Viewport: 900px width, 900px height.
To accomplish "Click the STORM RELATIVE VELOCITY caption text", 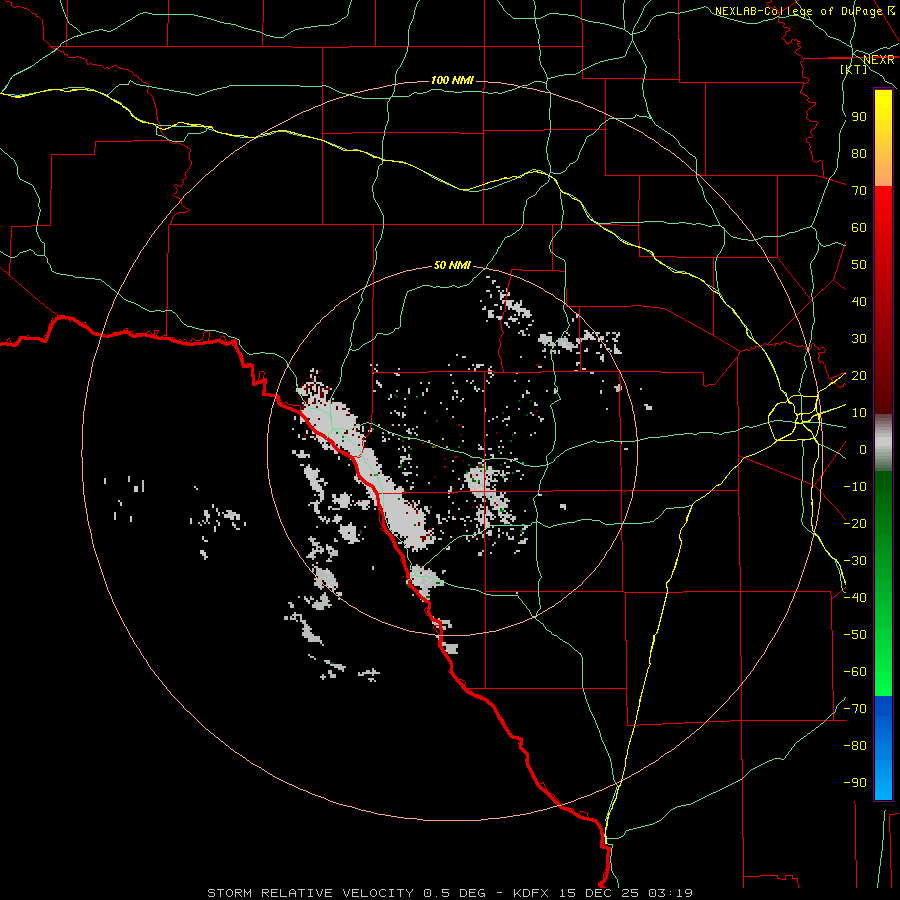I will [x=311, y=893].
